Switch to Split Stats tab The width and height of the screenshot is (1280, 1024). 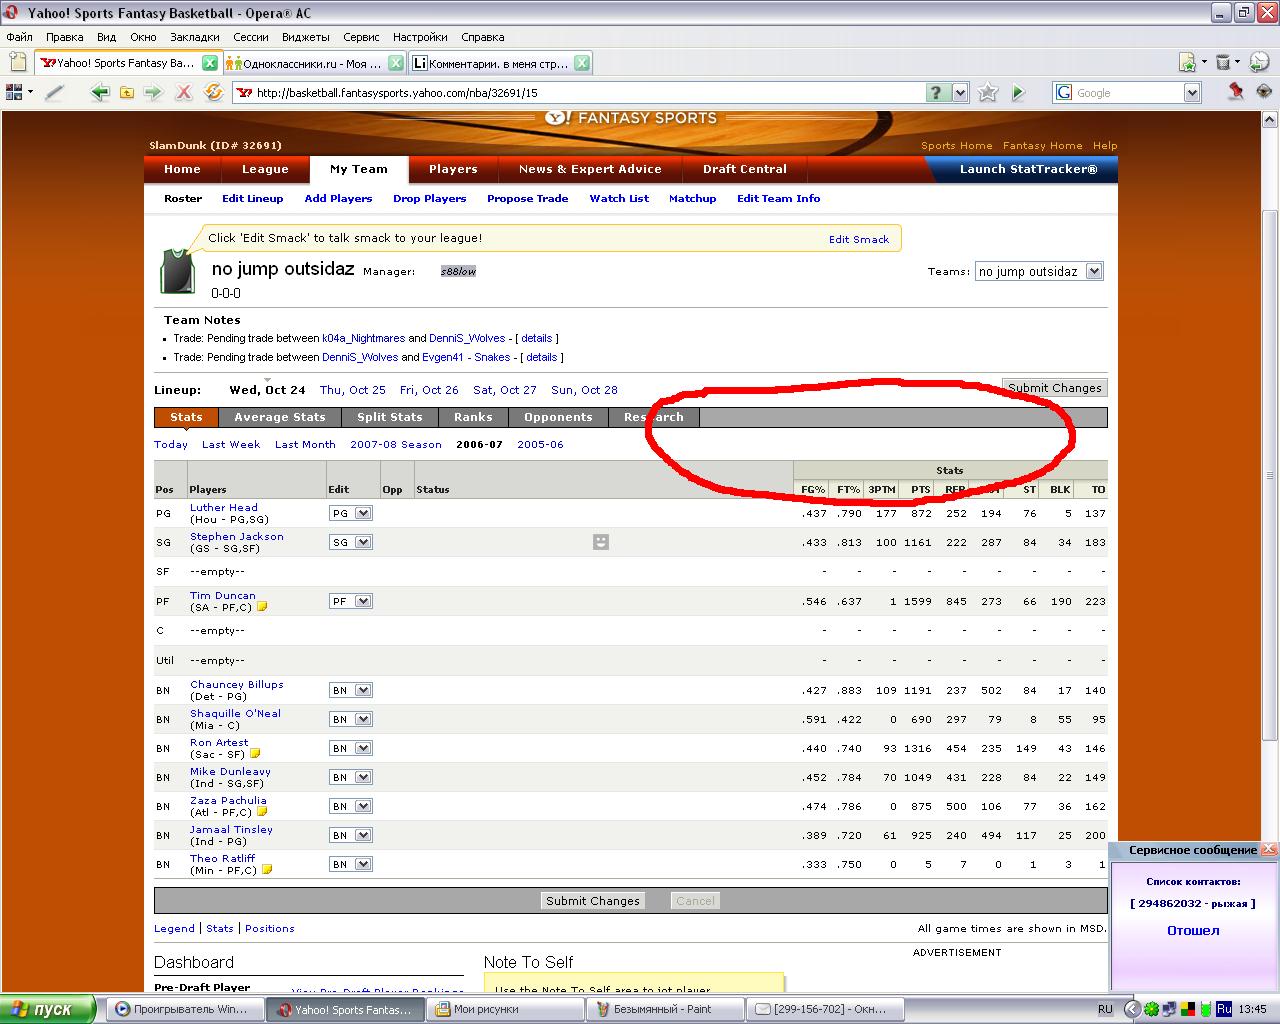[389, 417]
